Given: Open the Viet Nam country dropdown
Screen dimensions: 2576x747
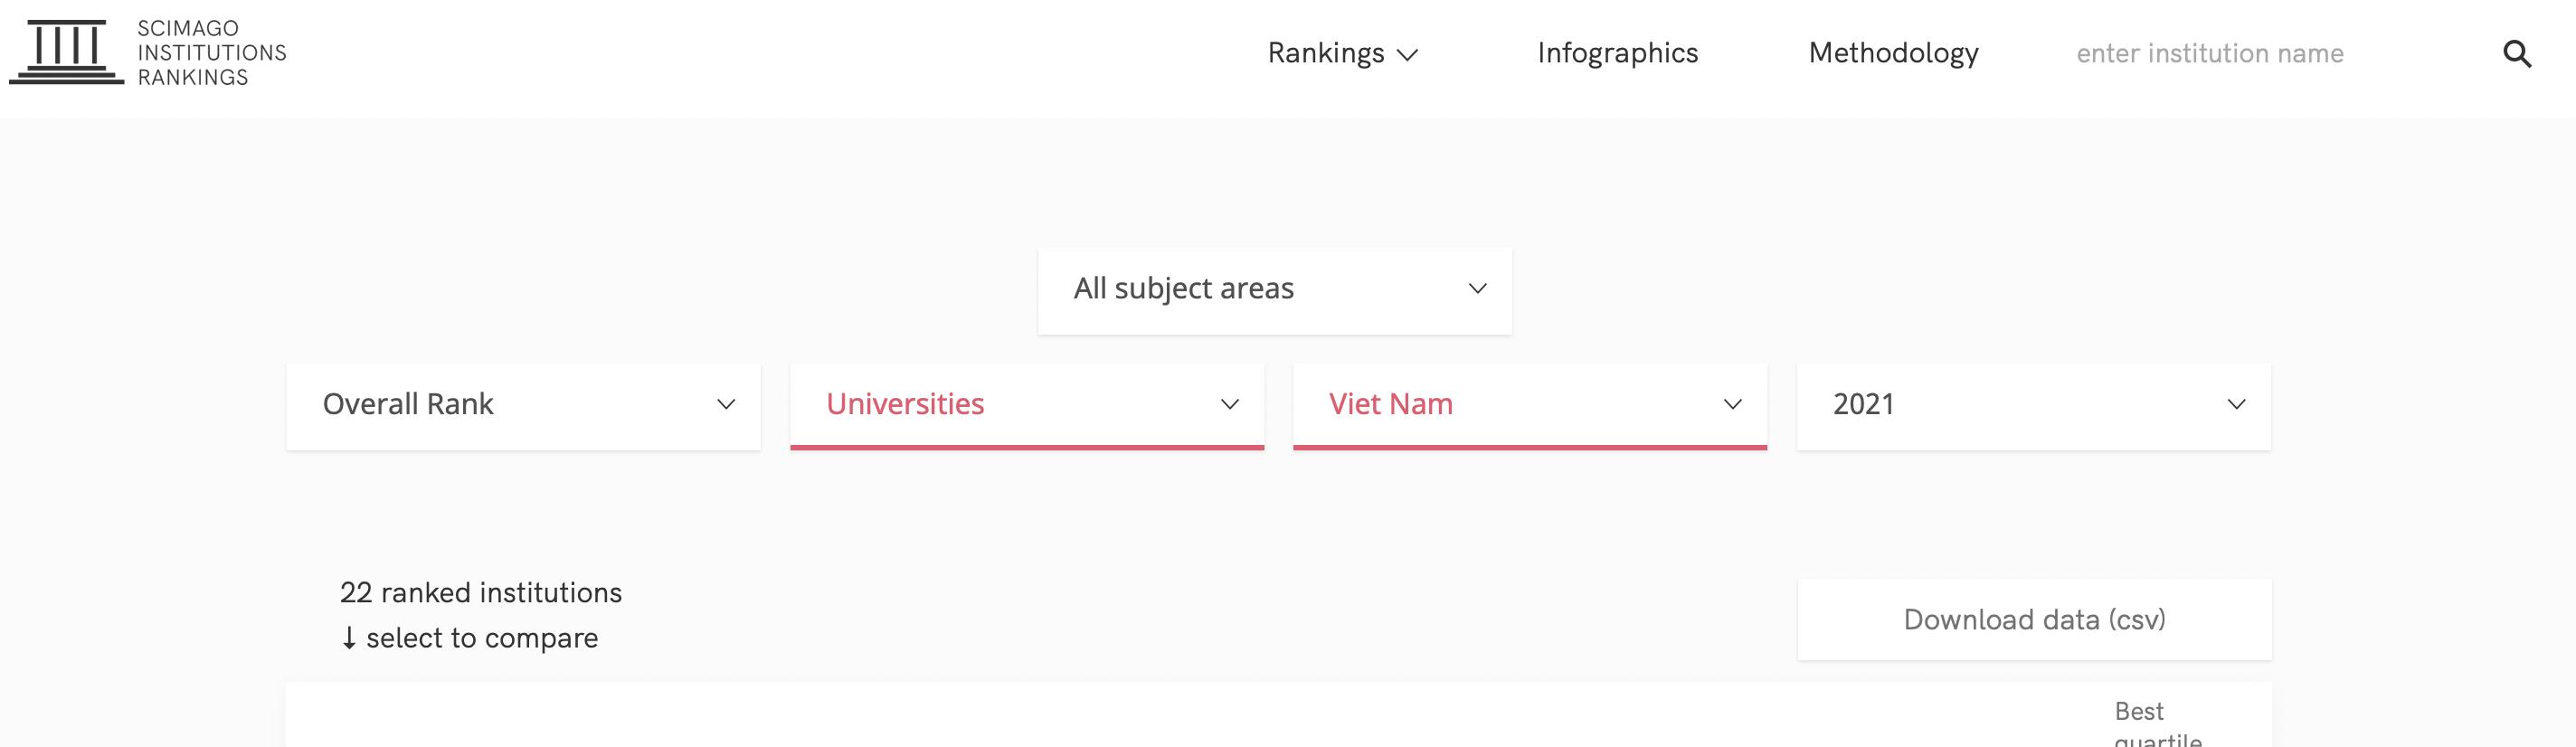Looking at the screenshot, I should point(1530,407).
